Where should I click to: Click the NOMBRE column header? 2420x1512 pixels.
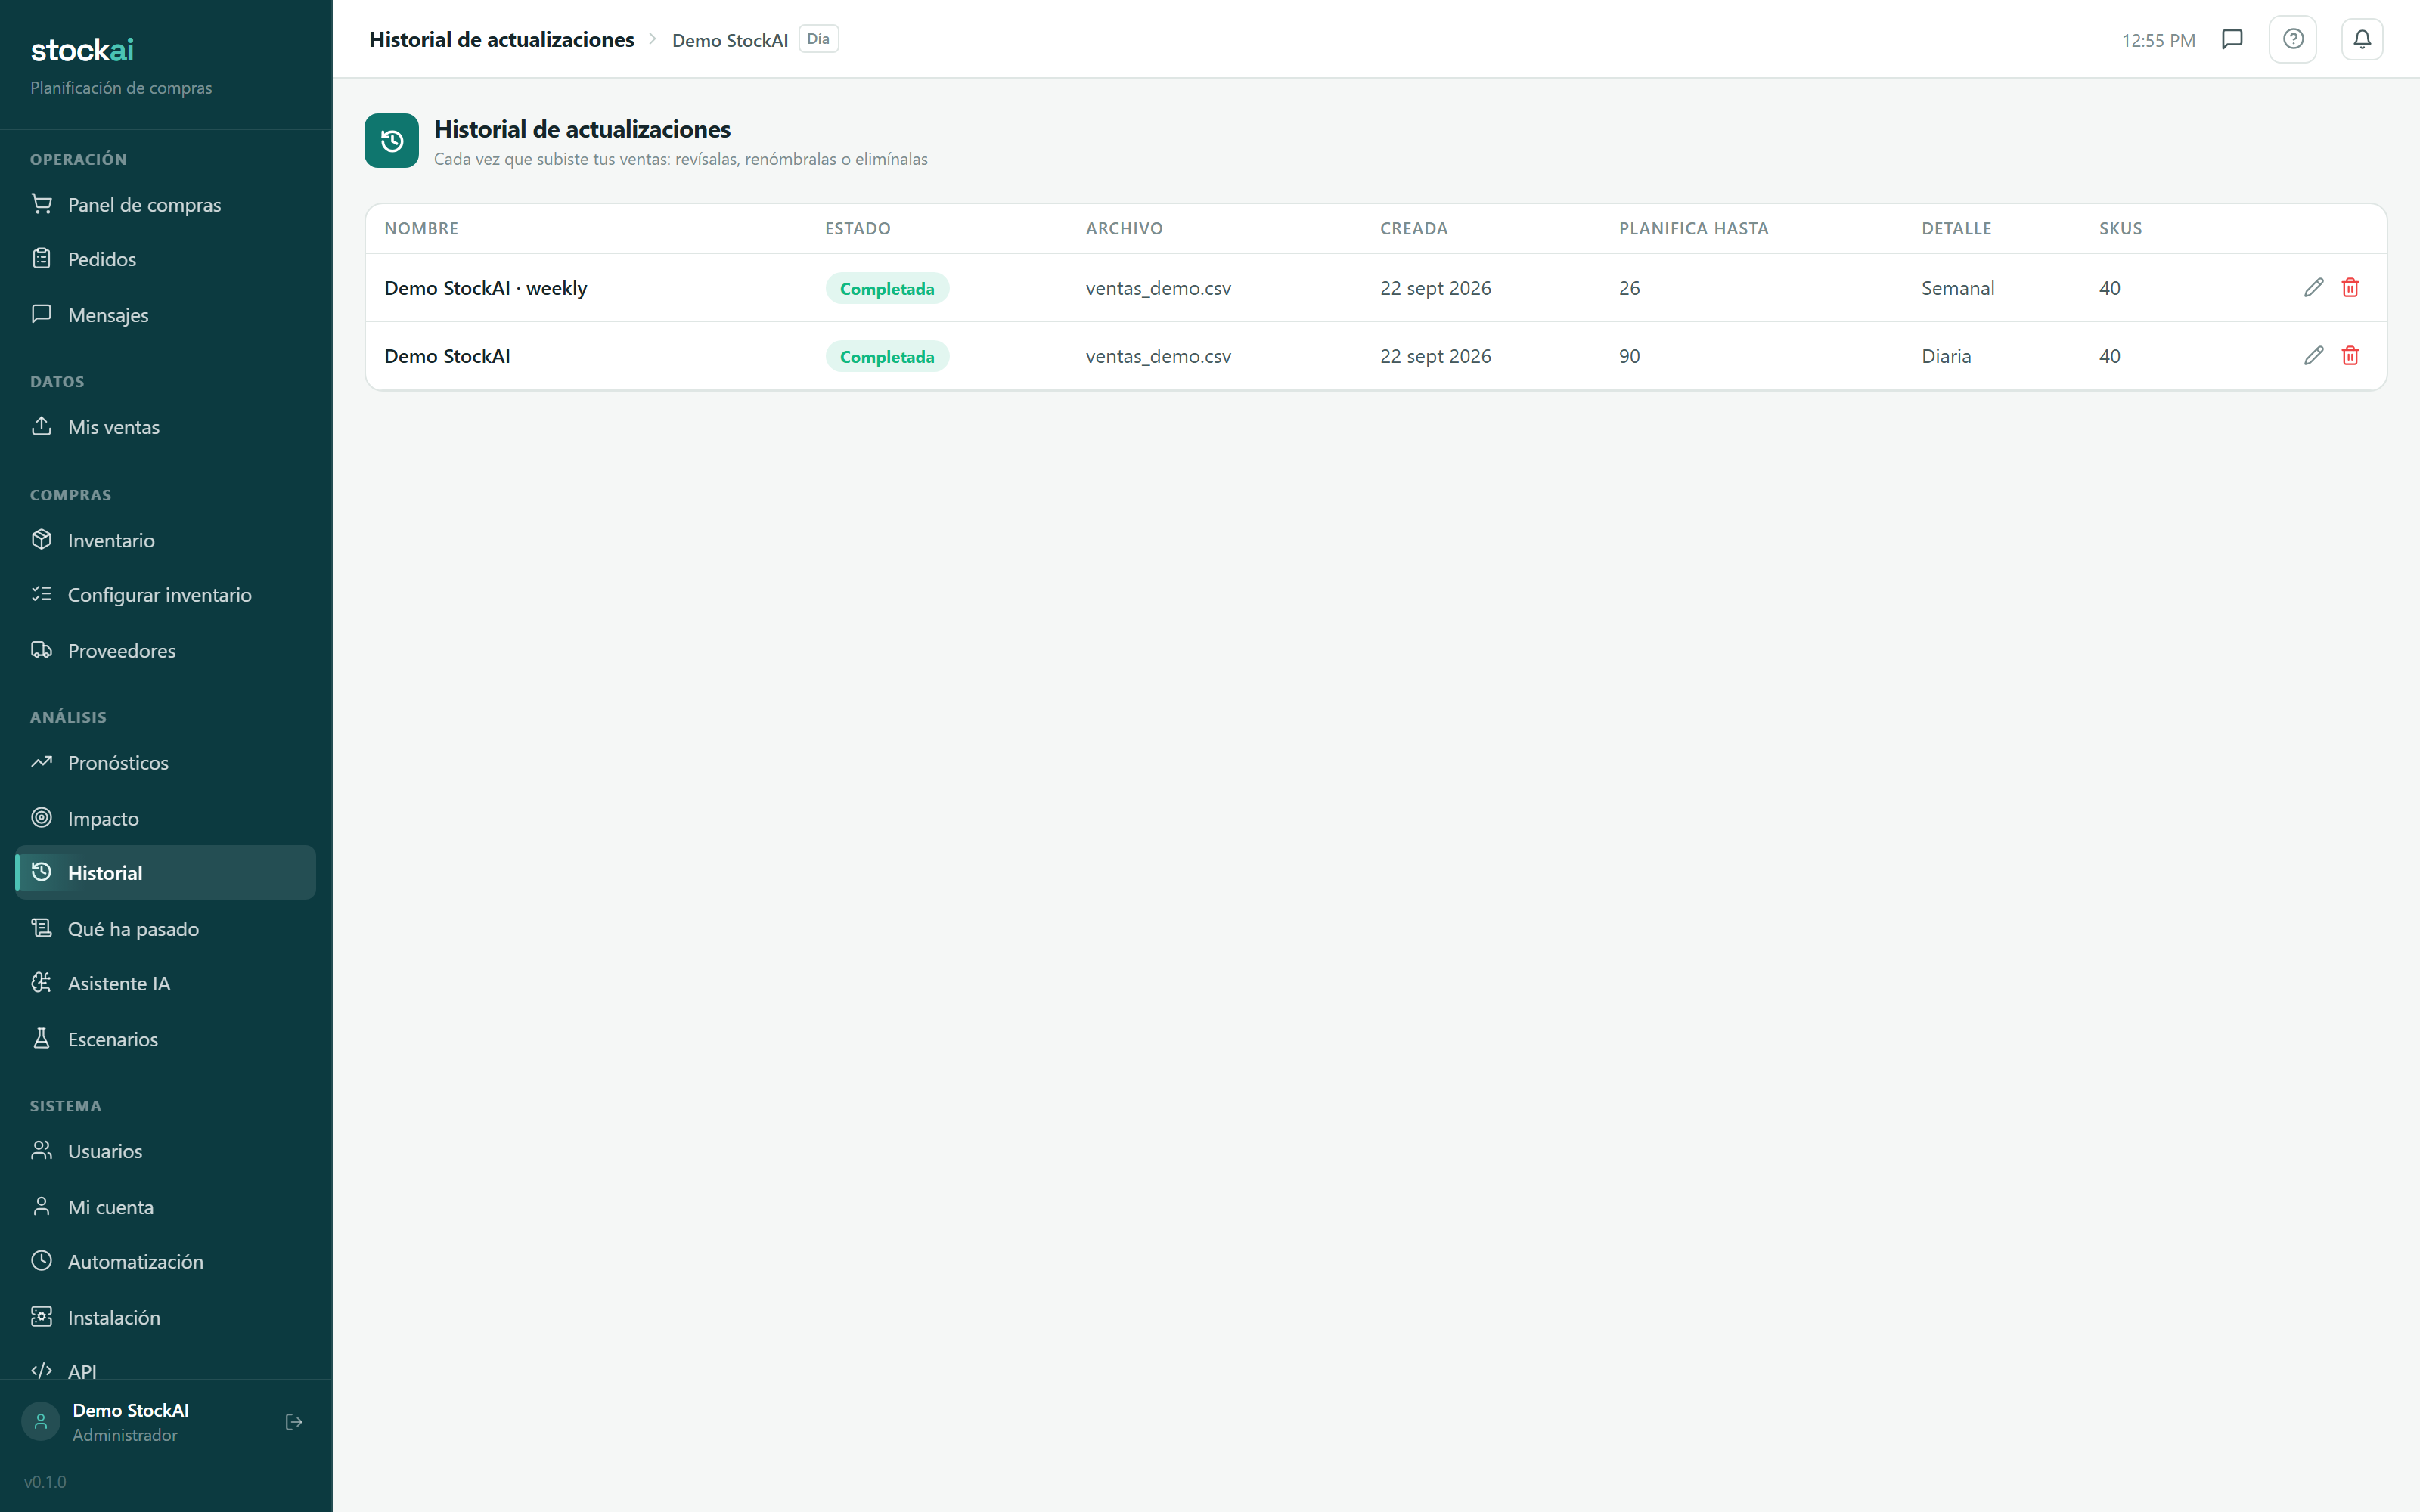click(x=421, y=228)
